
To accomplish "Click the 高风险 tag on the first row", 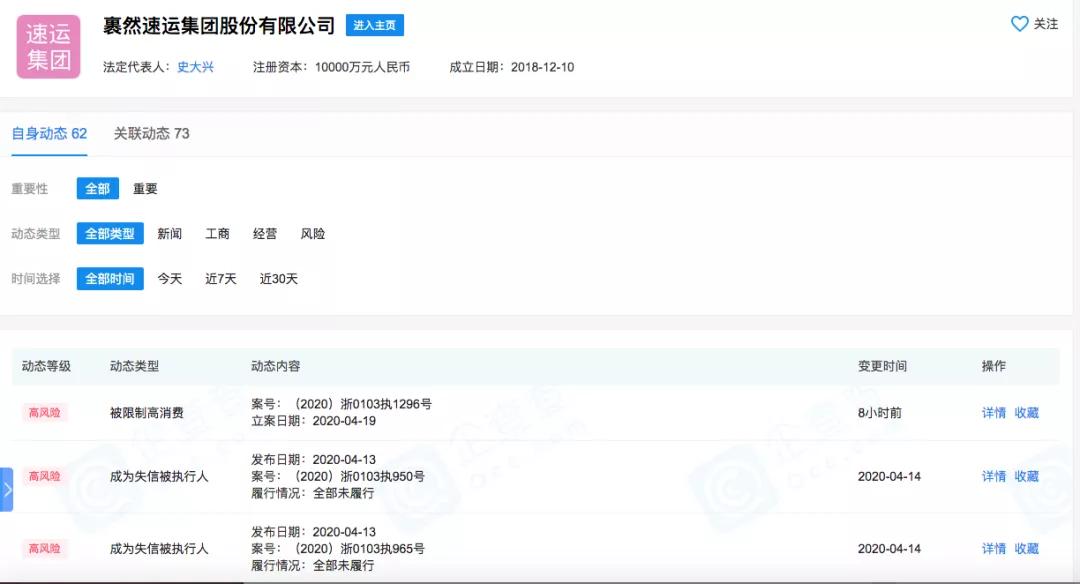I will tap(46, 411).
